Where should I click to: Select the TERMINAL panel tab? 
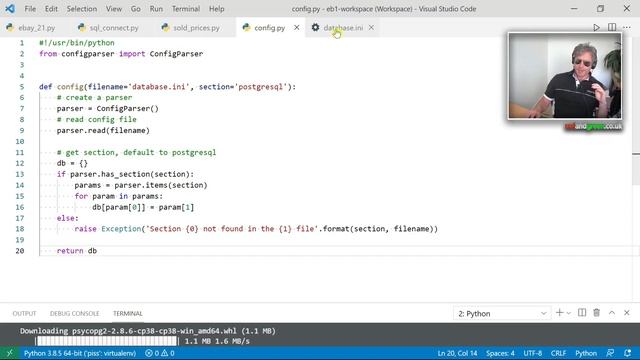click(x=128, y=313)
